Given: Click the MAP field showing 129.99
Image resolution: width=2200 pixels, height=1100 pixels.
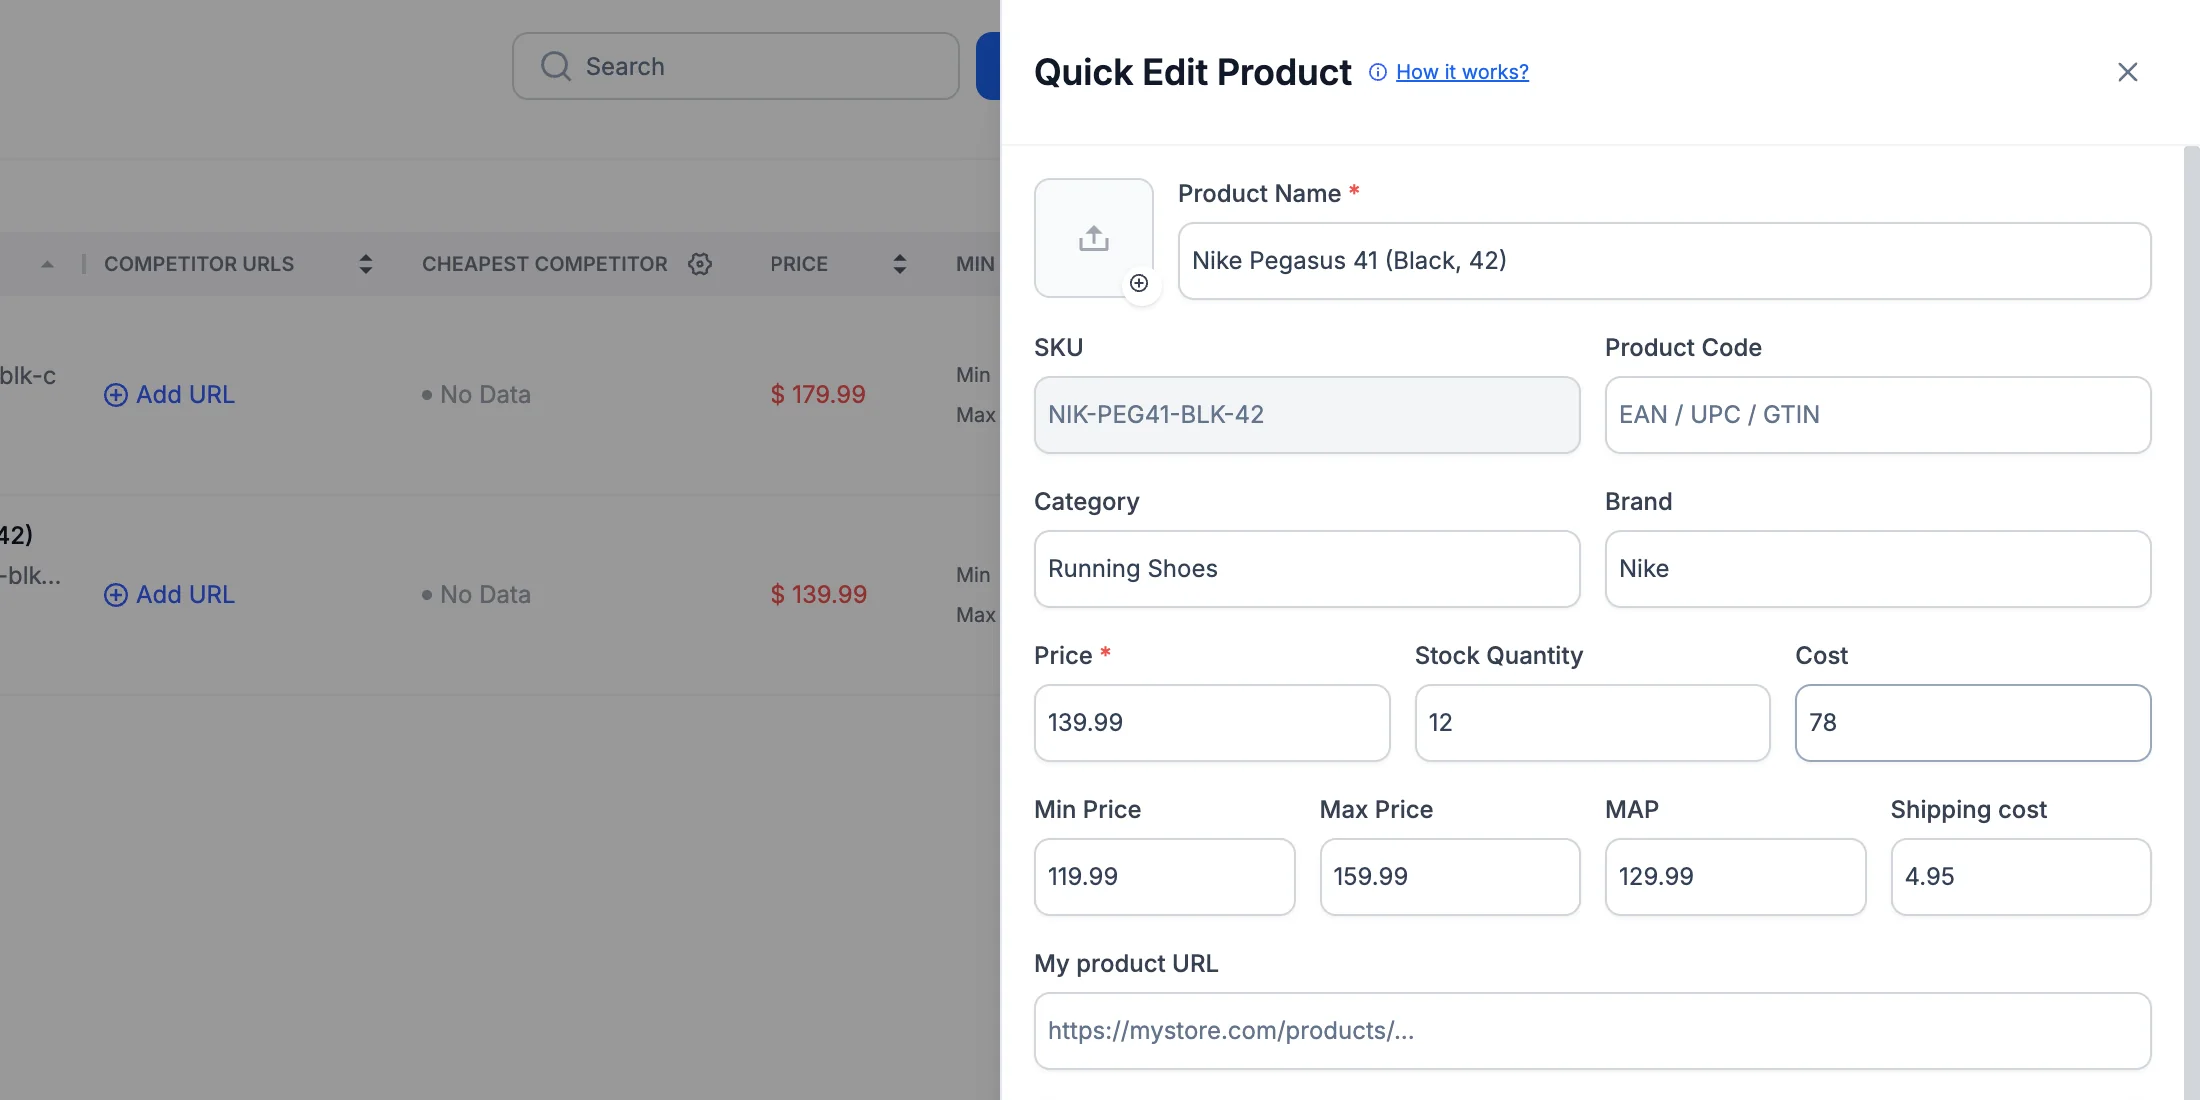Looking at the screenshot, I should (x=1735, y=877).
